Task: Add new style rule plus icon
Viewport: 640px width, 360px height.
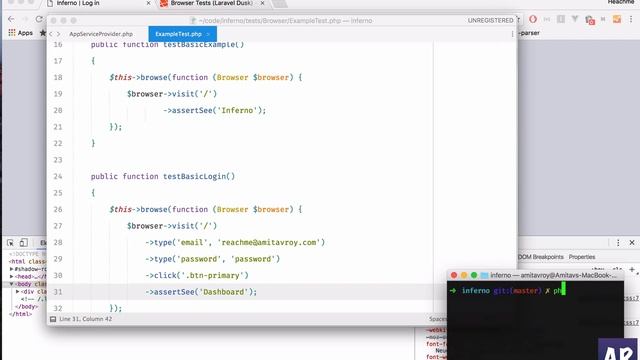Action: (x=632, y=269)
